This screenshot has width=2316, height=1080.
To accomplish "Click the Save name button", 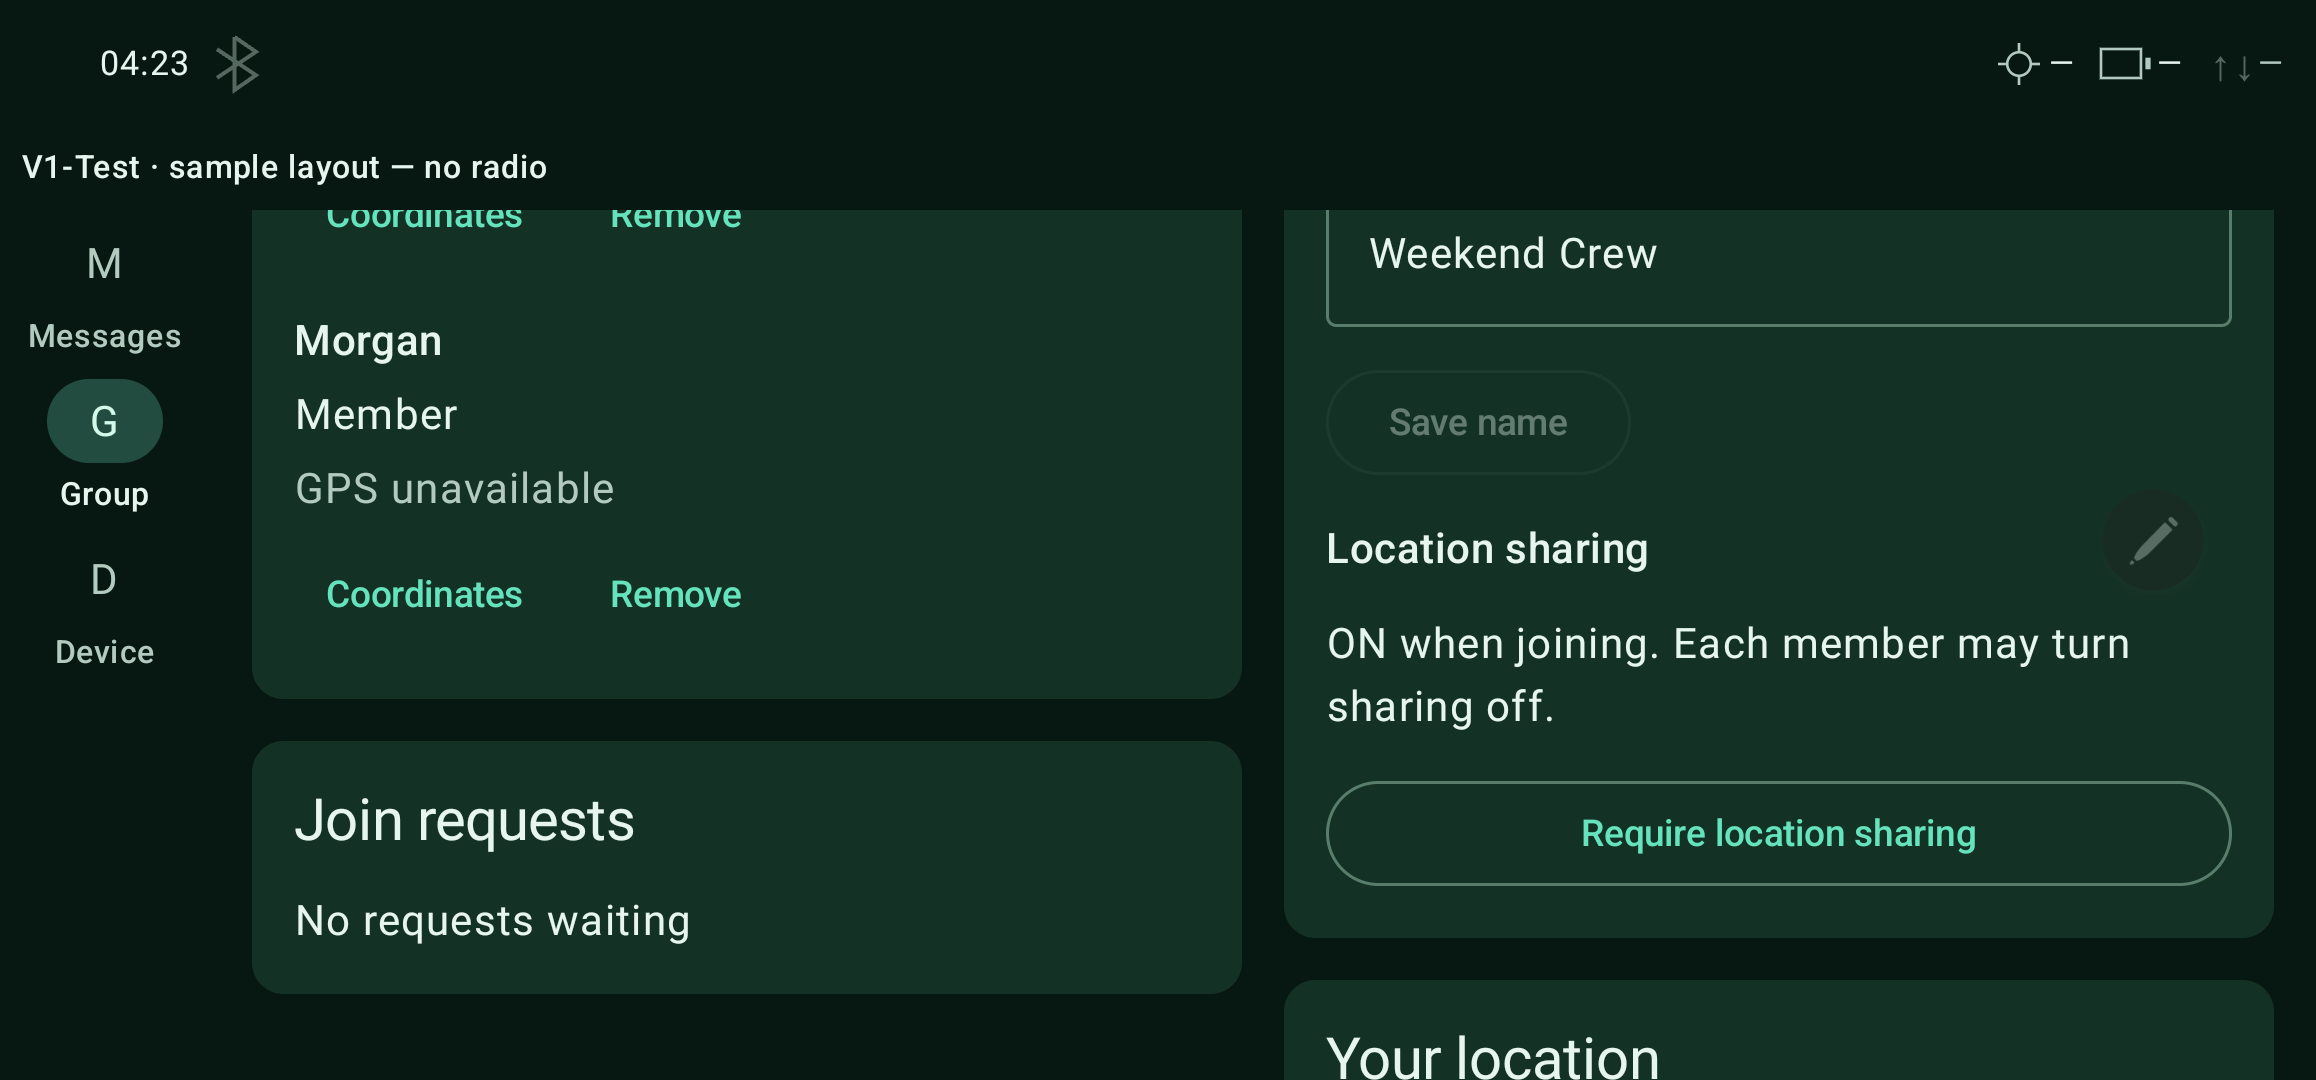I will pyautogui.click(x=1478, y=422).
